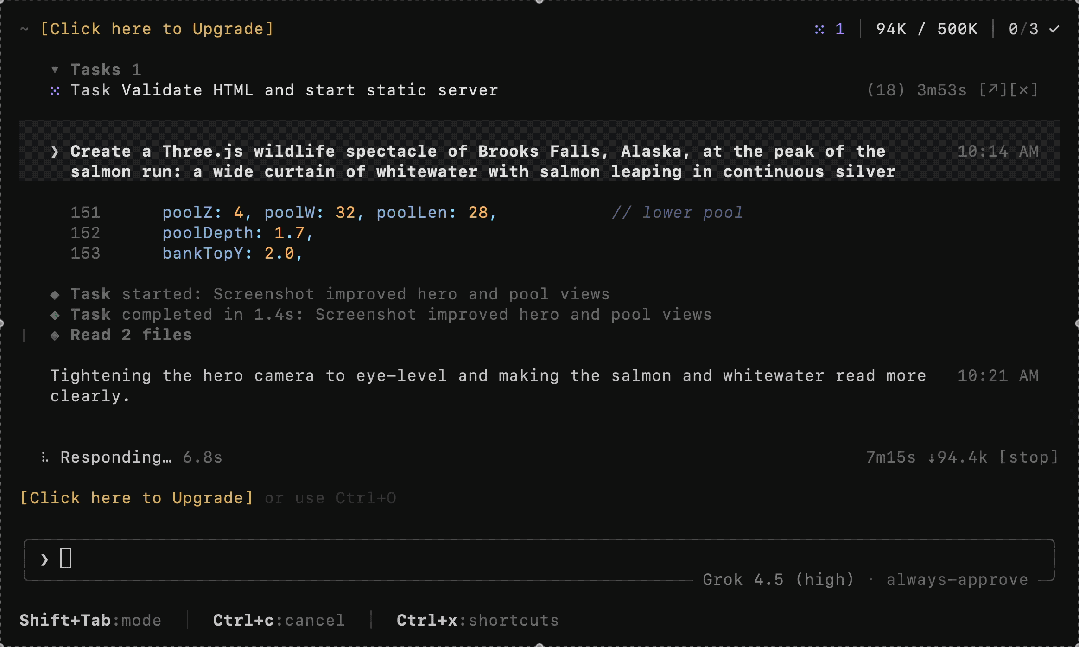Click the bottom Click here to Upgrade link
Image resolution: width=1079 pixels, height=647 pixels.
(136, 498)
